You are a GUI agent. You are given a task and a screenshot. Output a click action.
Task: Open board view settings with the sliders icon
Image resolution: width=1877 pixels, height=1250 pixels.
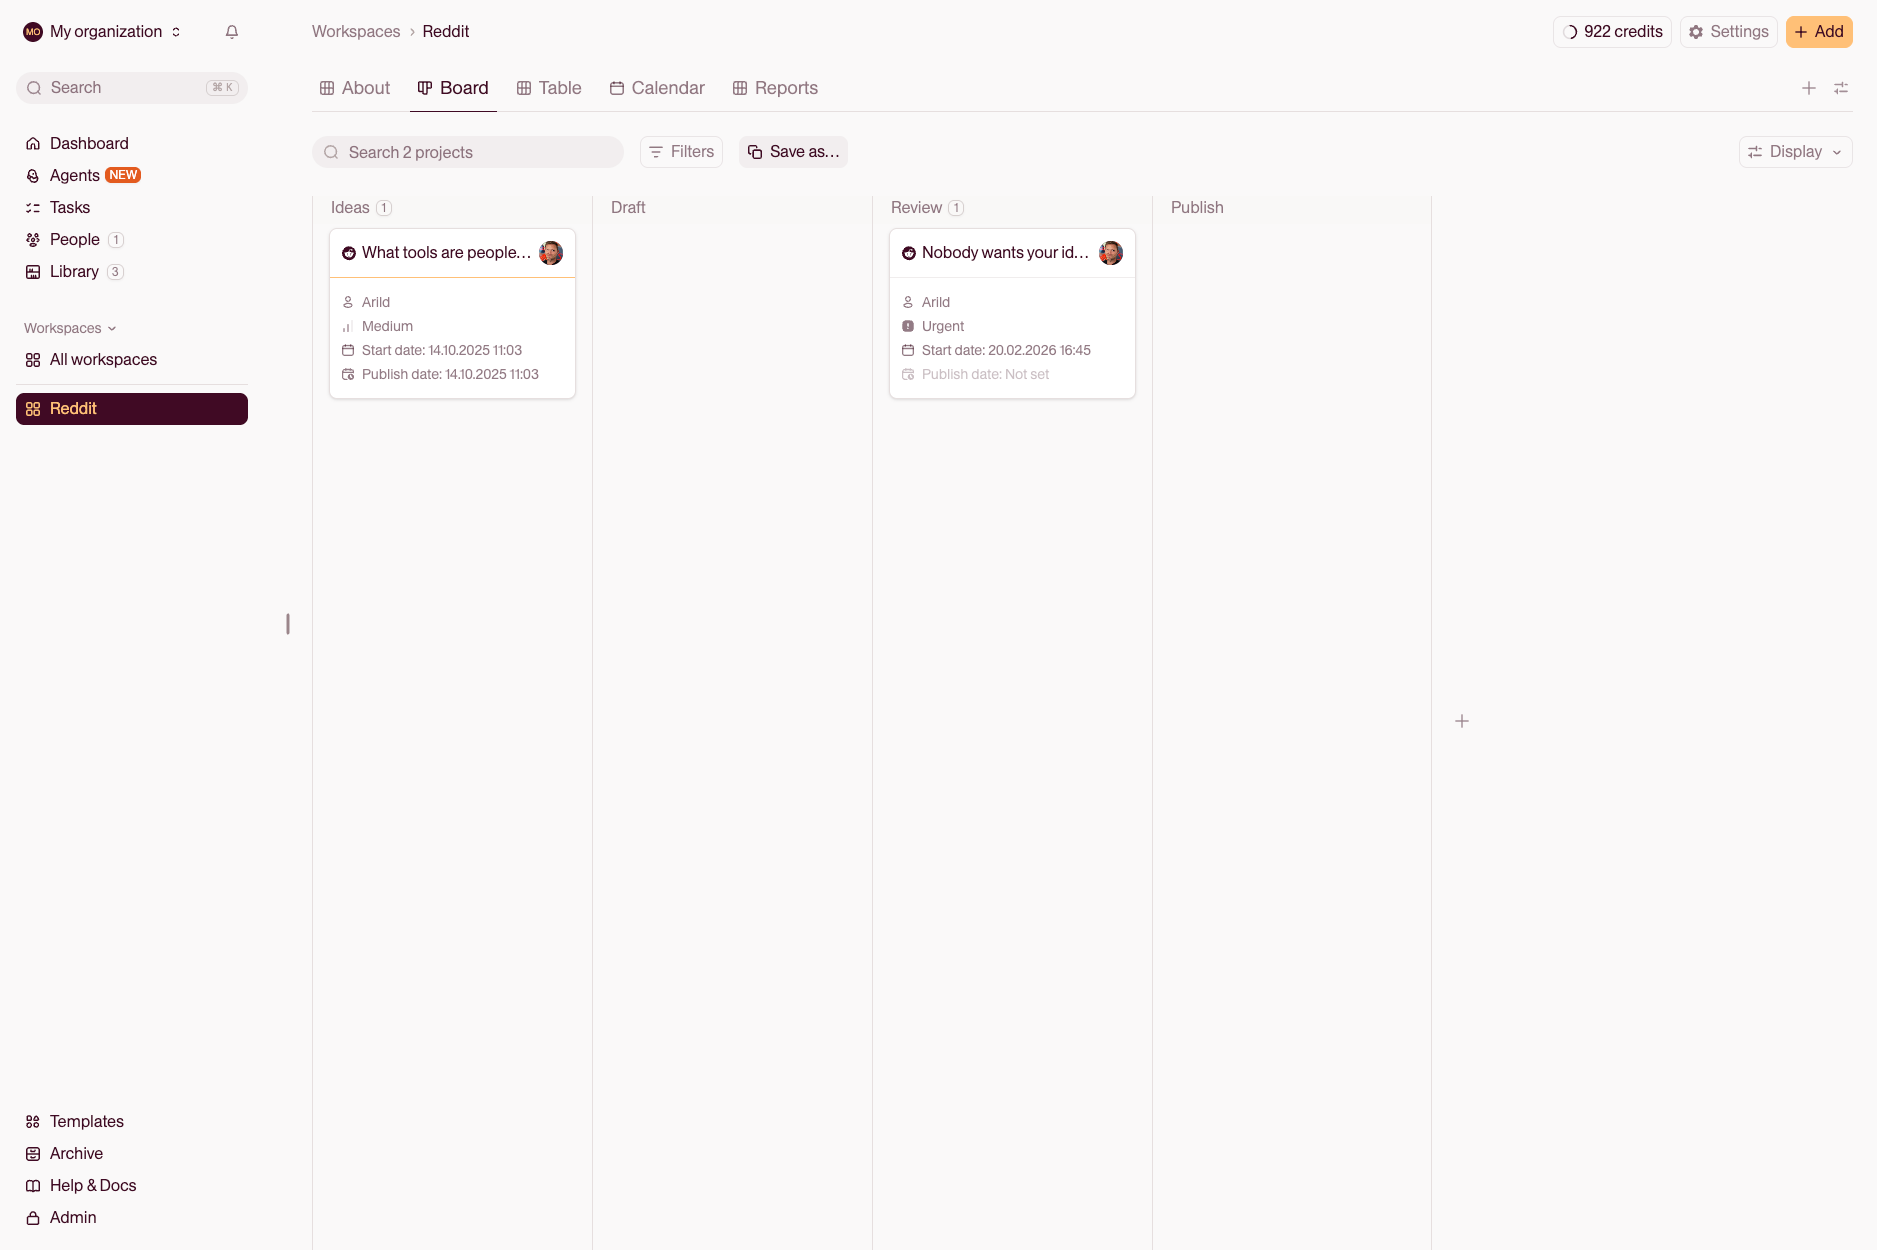[x=1842, y=87]
